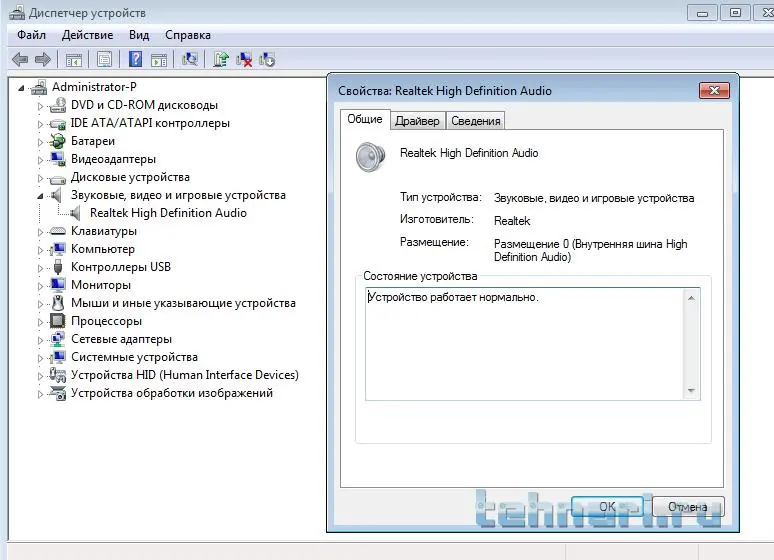Click the Forward arrow toolbar icon
The width and height of the screenshot is (774, 560).
(43, 60)
